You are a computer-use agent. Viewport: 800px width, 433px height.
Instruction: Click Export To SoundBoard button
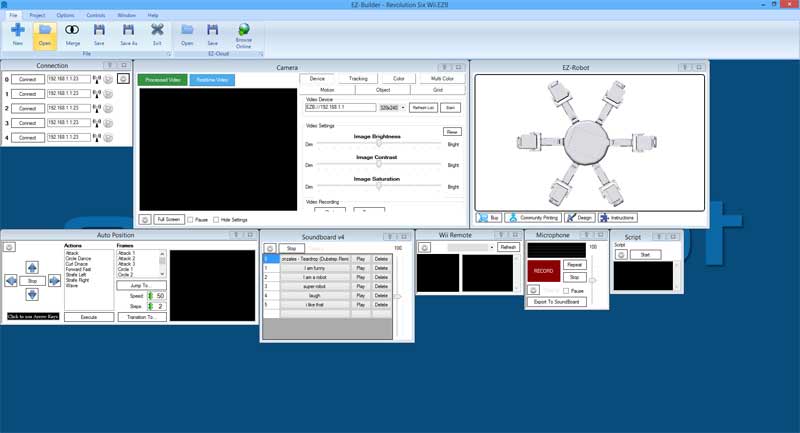[557, 302]
